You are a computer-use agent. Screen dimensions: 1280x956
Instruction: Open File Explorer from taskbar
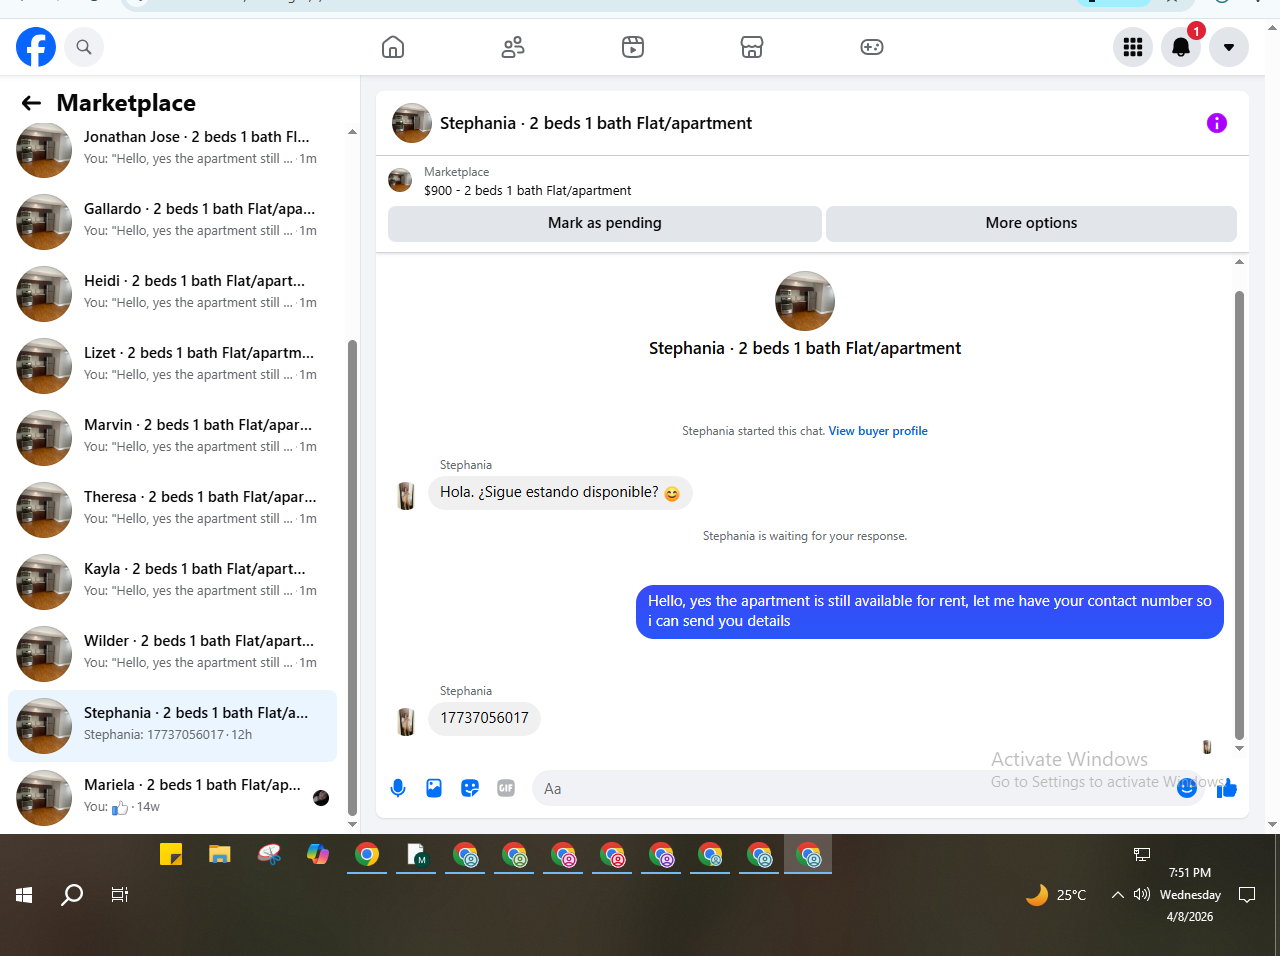[x=220, y=854]
